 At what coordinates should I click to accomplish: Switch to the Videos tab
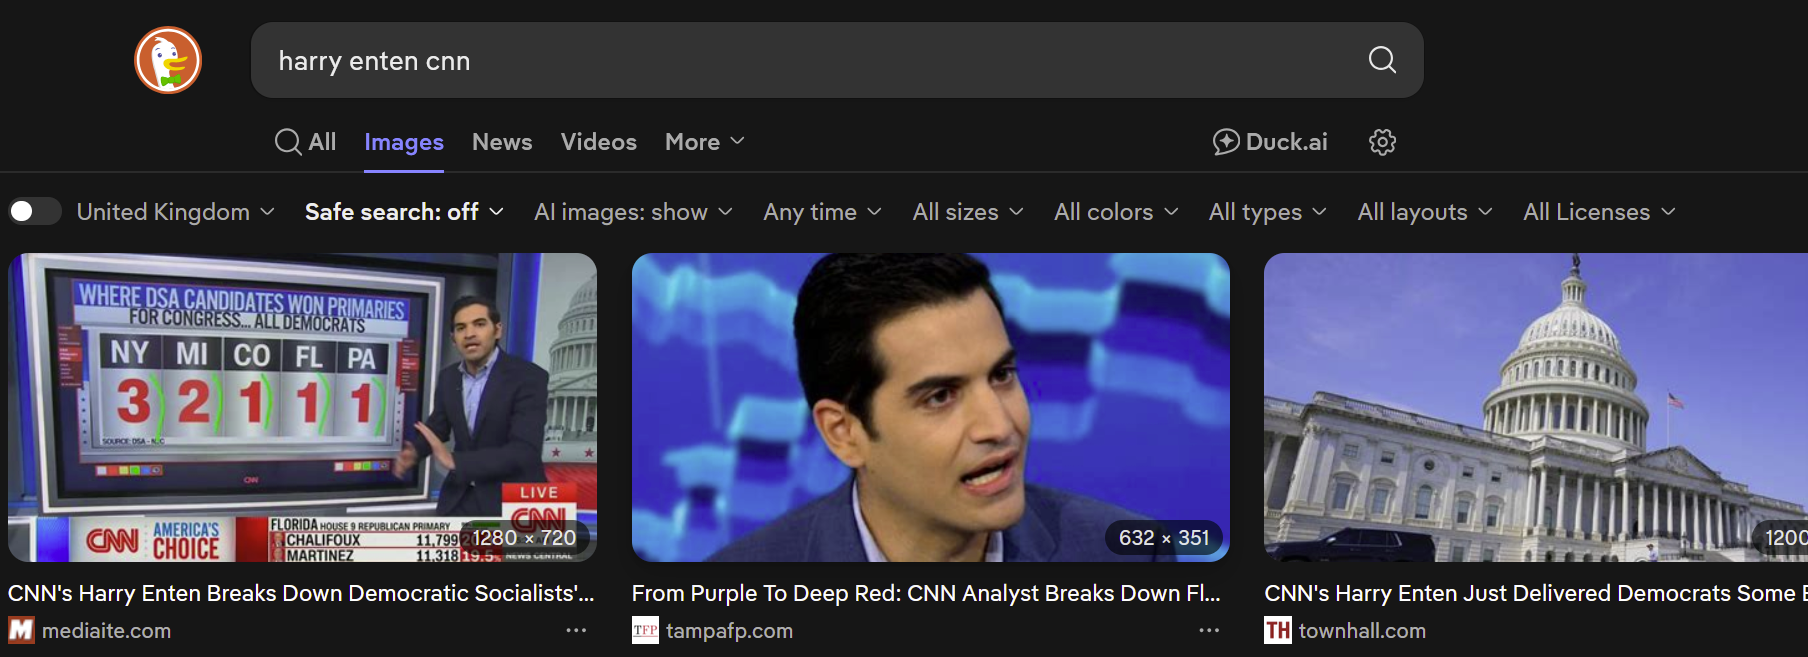pos(598,142)
